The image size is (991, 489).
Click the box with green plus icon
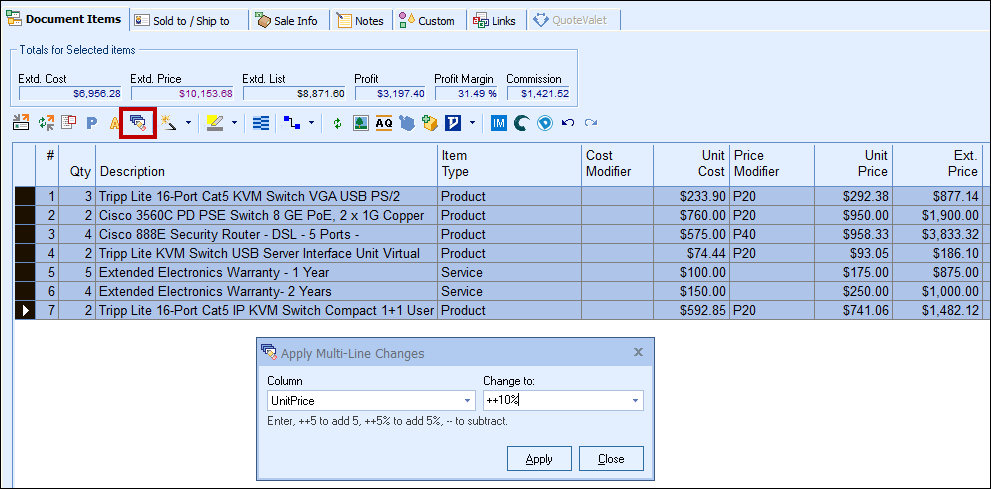coord(430,123)
